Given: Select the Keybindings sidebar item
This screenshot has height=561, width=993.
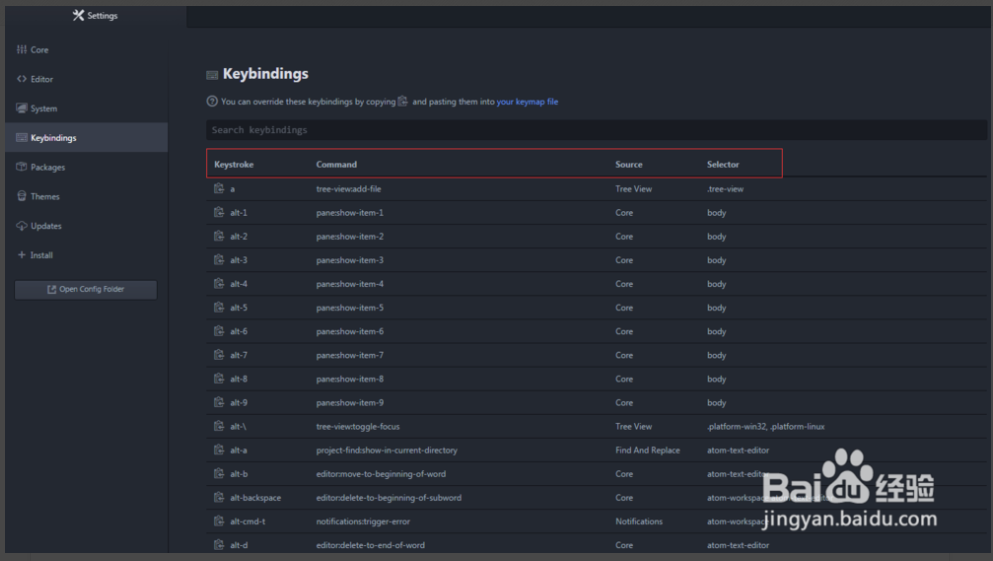Looking at the screenshot, I should coord(86,137).
